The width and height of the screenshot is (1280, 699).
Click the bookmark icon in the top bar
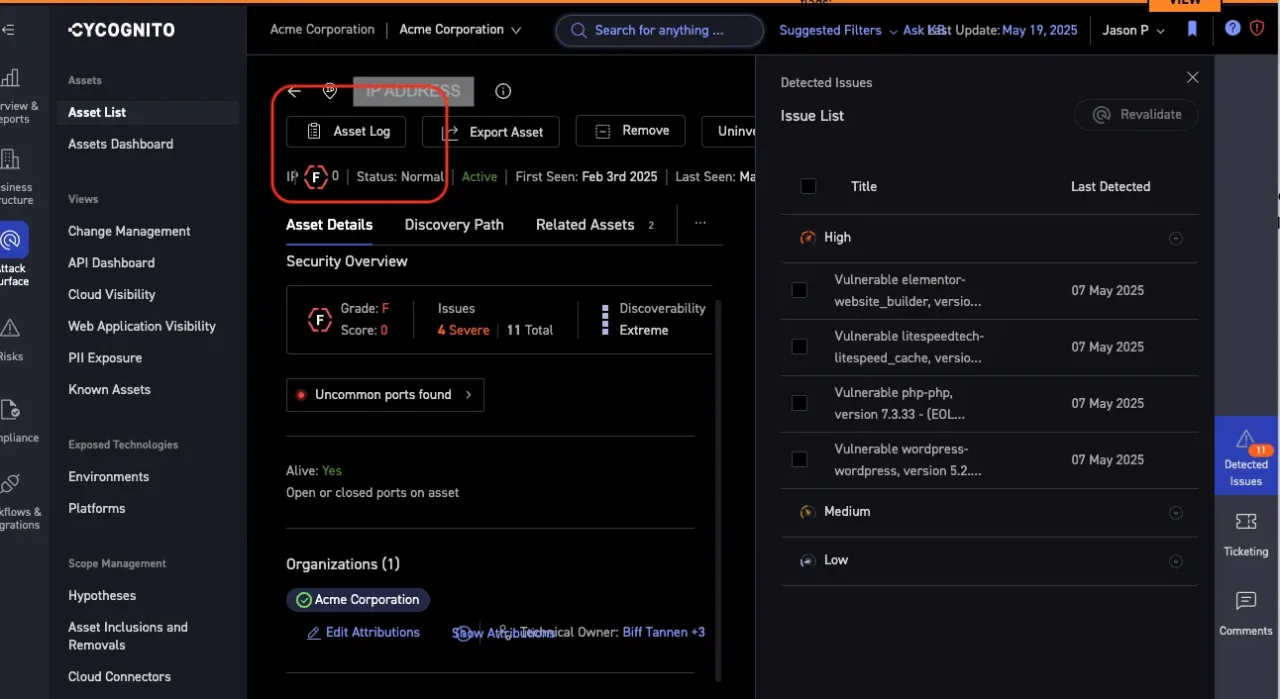1192,30
